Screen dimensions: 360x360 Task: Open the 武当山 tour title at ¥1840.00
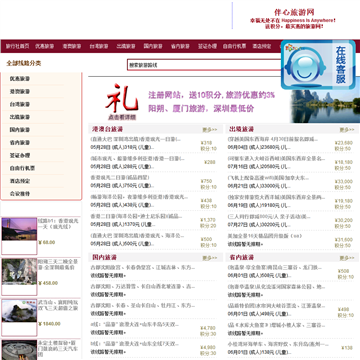click(x=58, y=305)
